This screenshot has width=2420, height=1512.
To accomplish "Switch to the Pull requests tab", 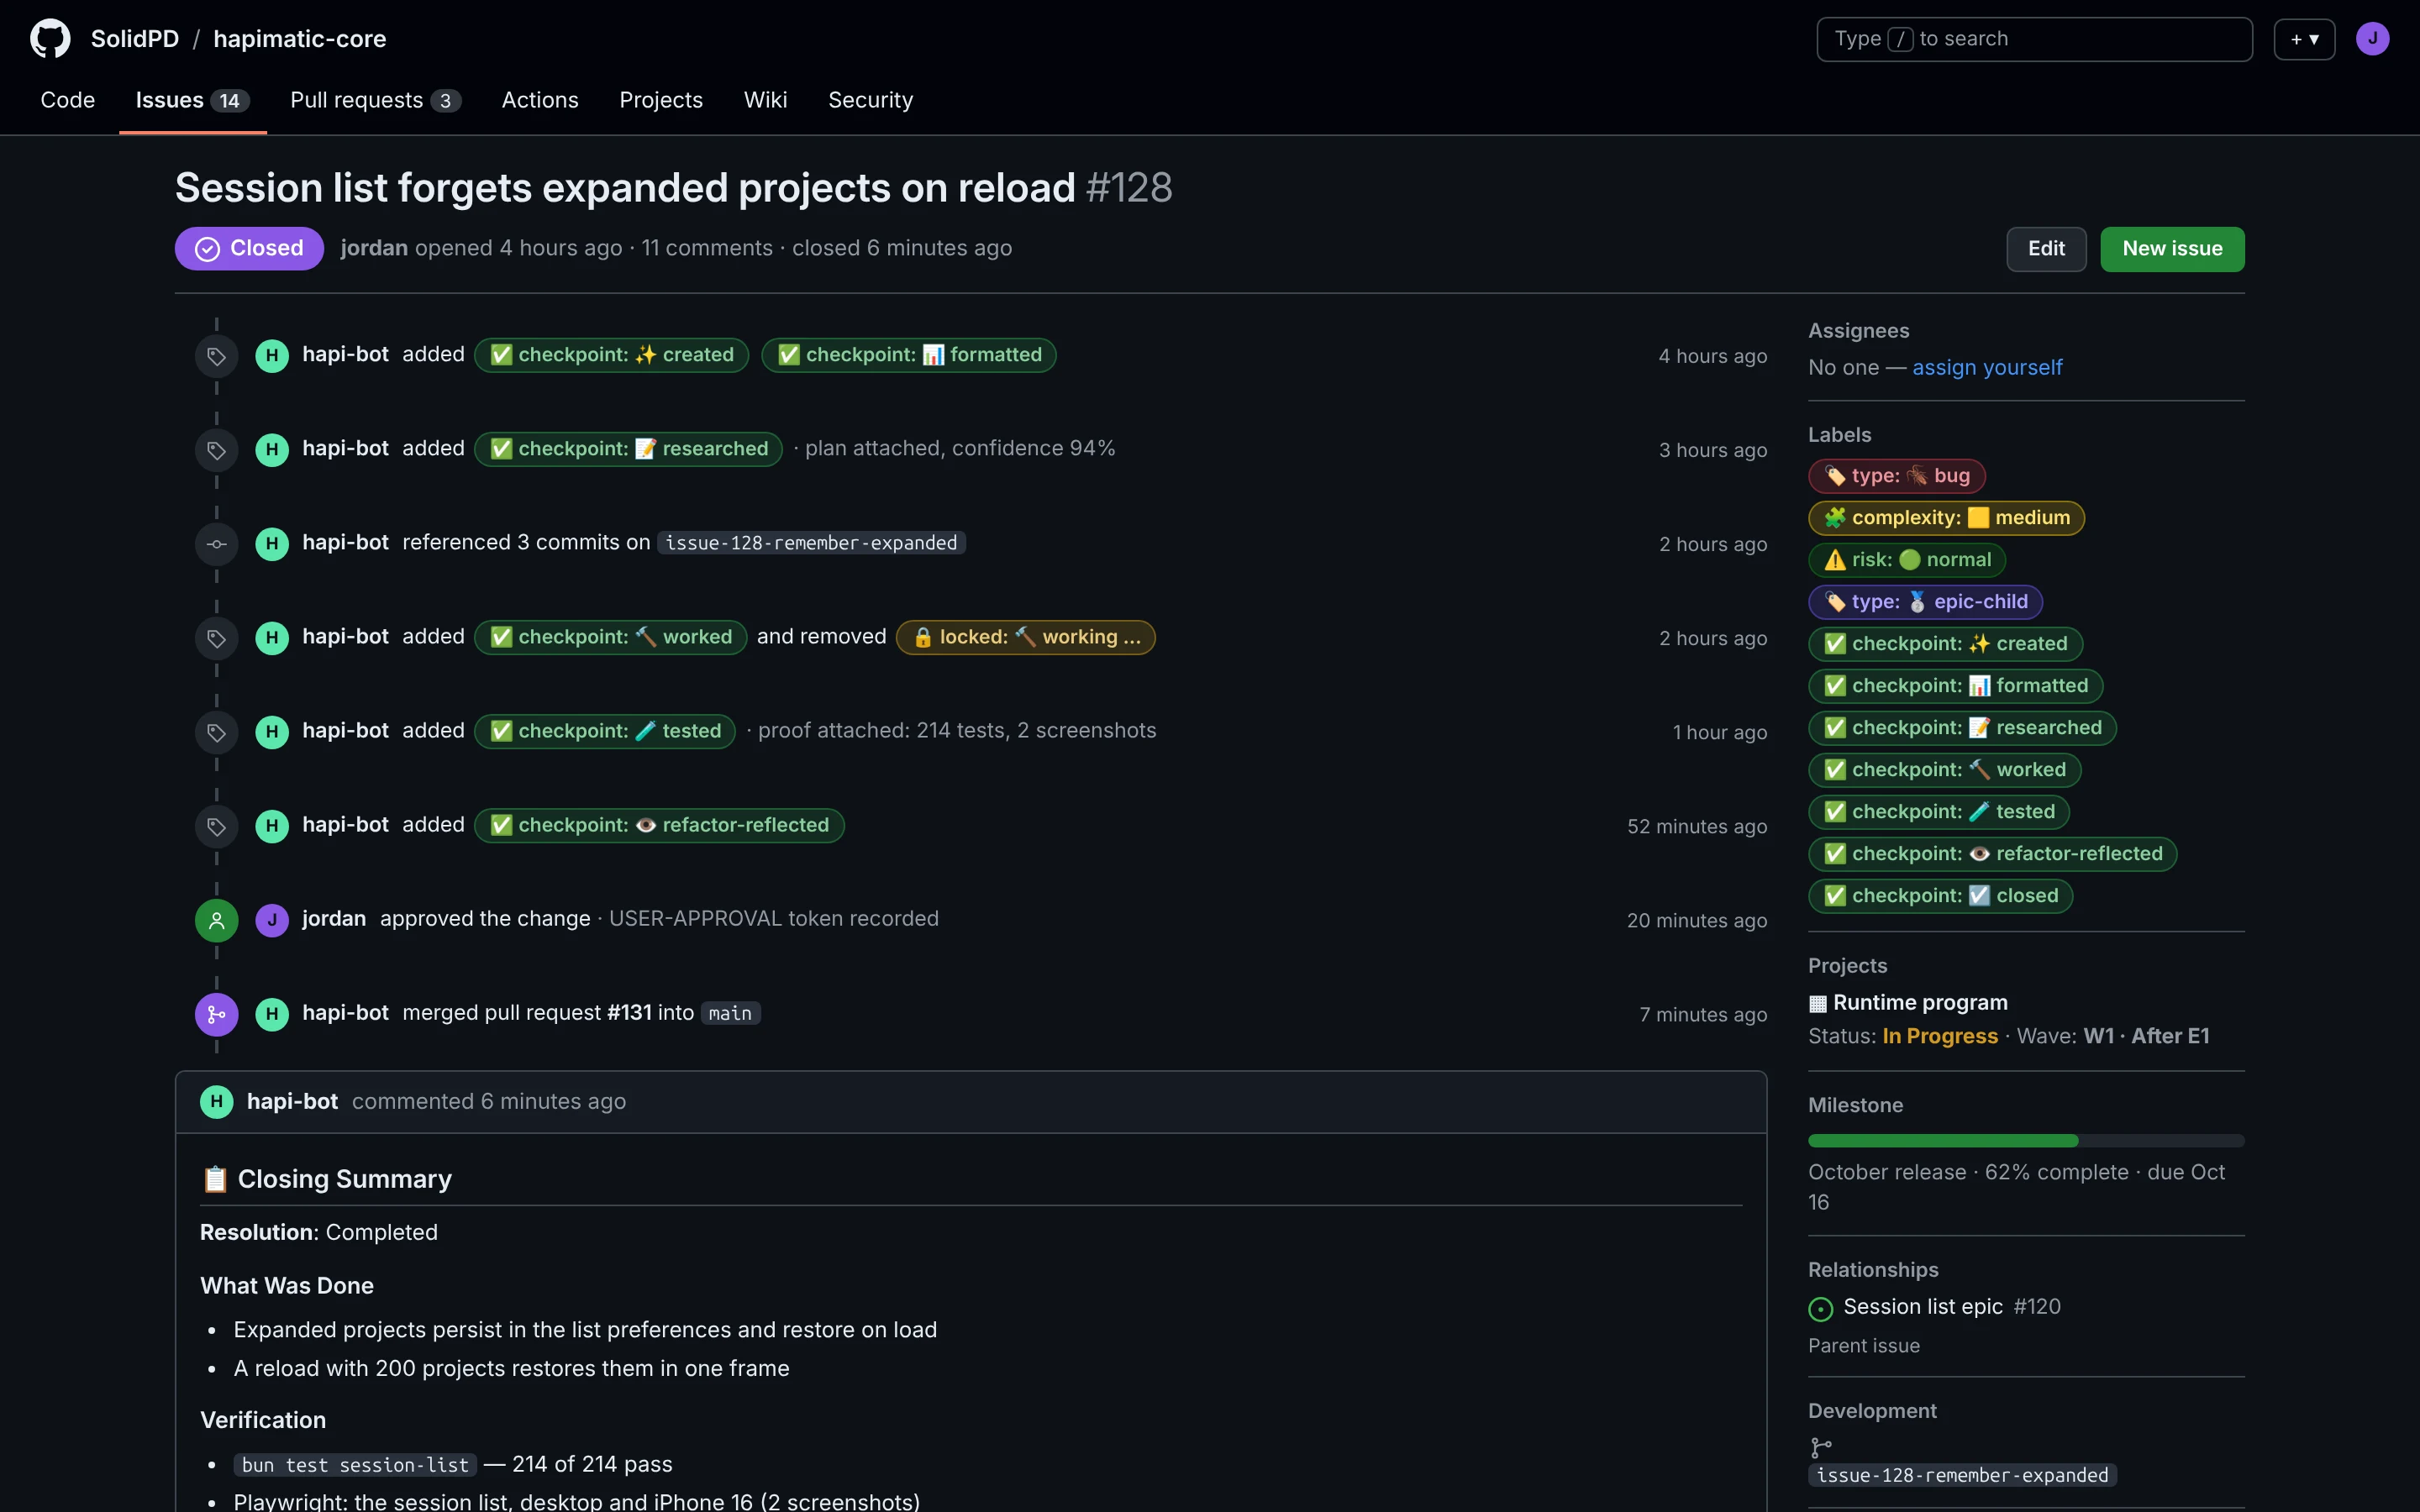I will click(375, 100).
